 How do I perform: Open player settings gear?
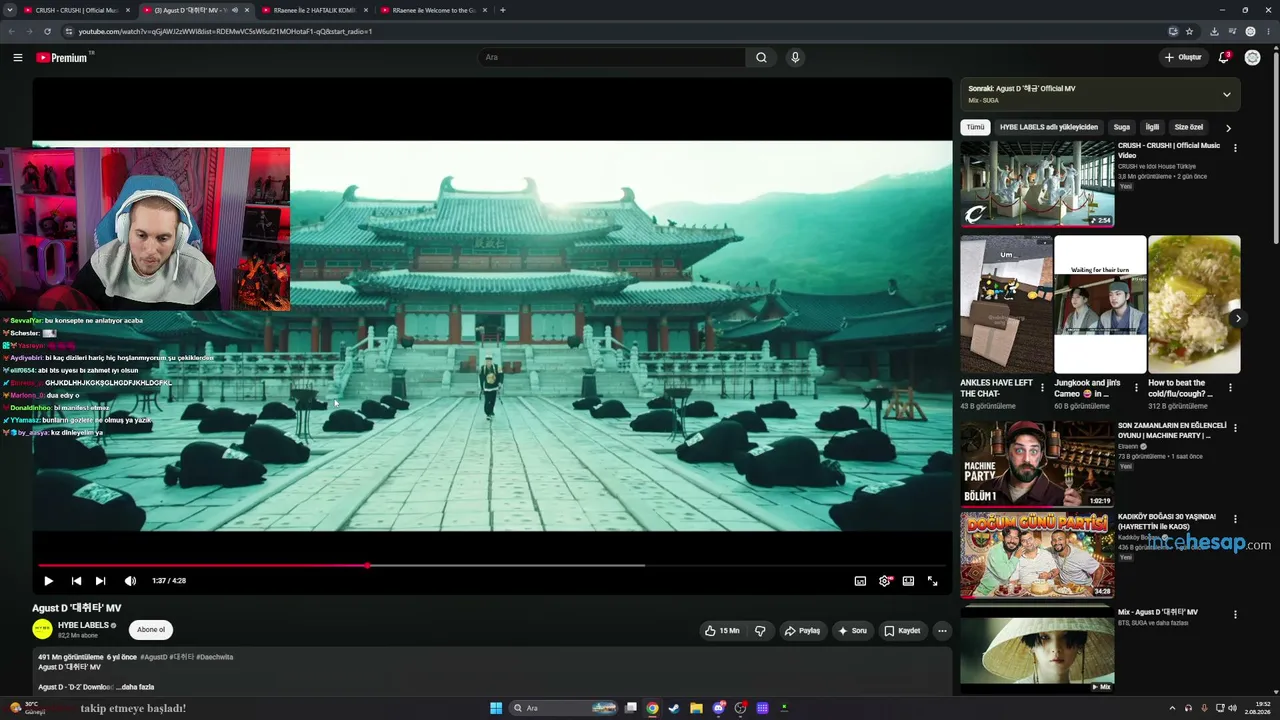(885, 581)
